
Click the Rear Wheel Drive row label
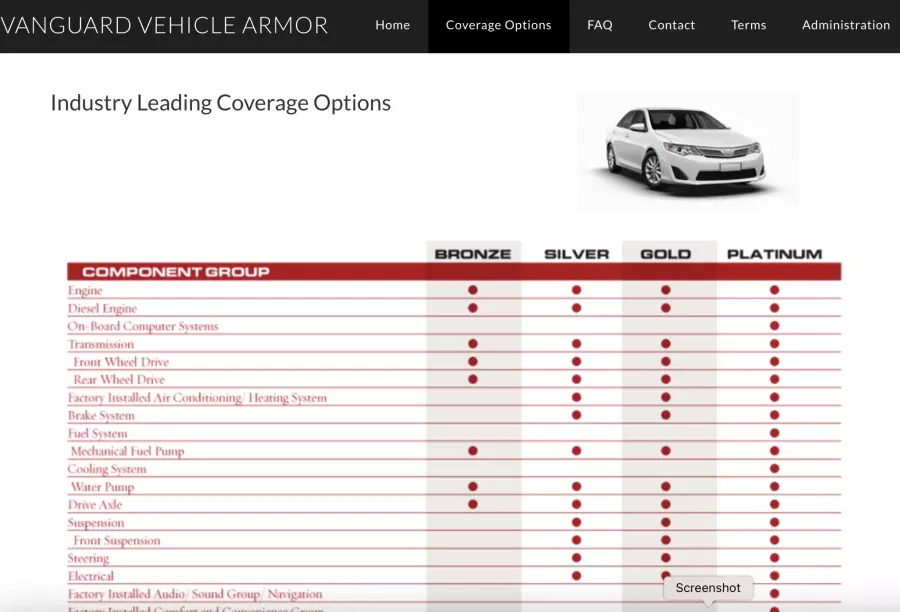point(119,379)
